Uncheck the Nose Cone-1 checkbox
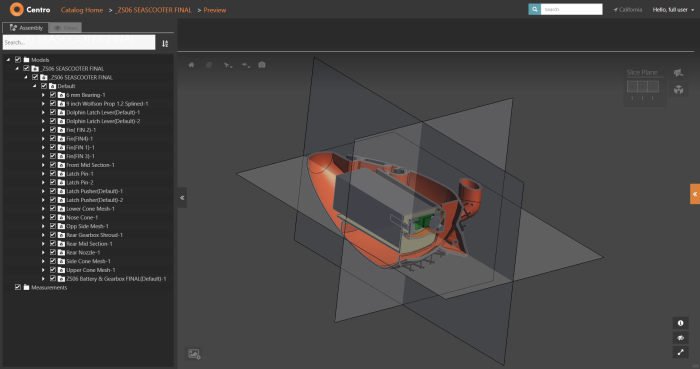 [53, 217]
